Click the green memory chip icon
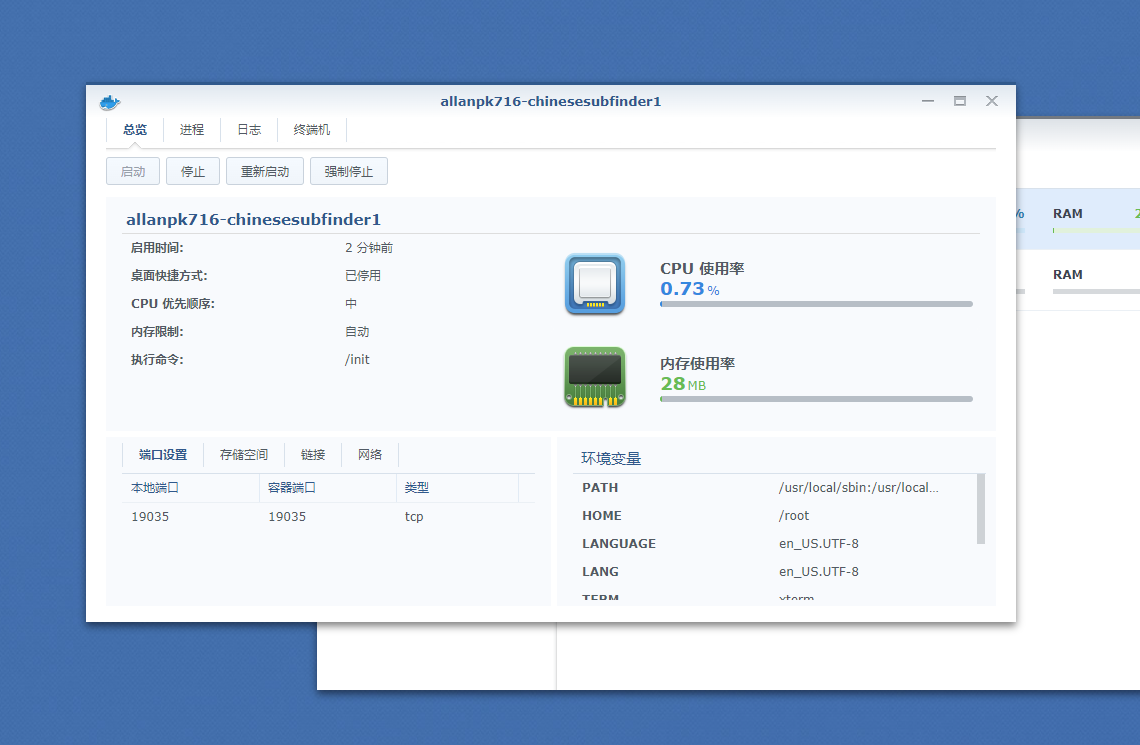 point(594,378)
